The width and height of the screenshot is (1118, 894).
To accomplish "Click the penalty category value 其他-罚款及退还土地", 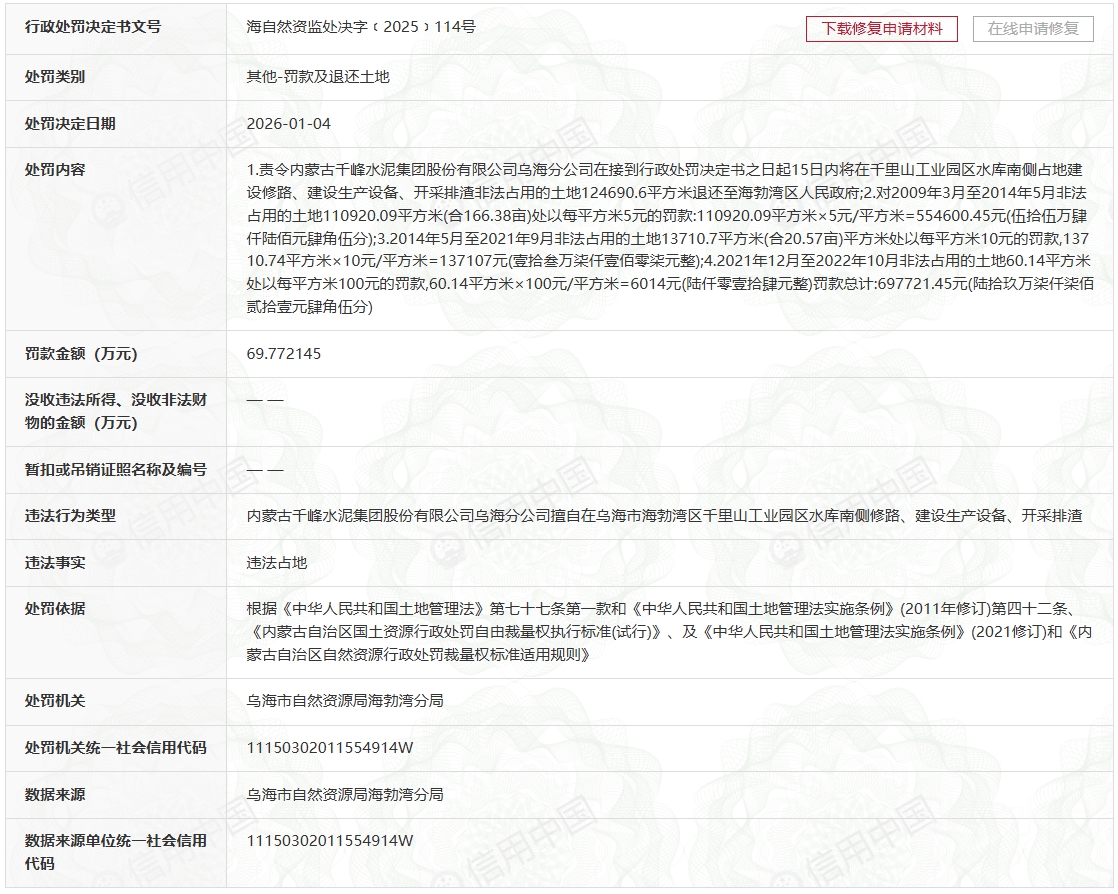I will click(318, 77).
